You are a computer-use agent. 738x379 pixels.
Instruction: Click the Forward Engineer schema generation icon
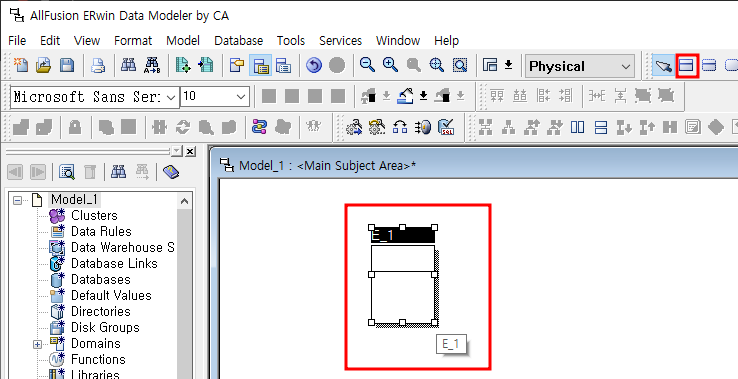pos(183,65)
